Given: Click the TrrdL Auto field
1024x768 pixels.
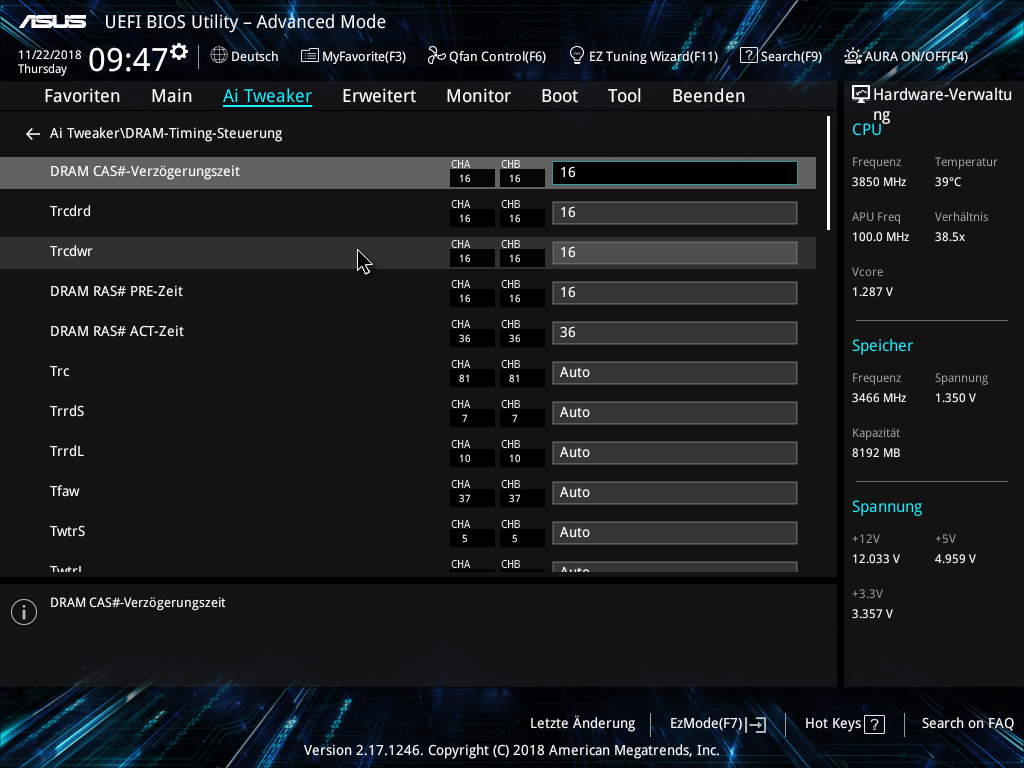Looking at the screenshot, I should click(x=675, y=453).
